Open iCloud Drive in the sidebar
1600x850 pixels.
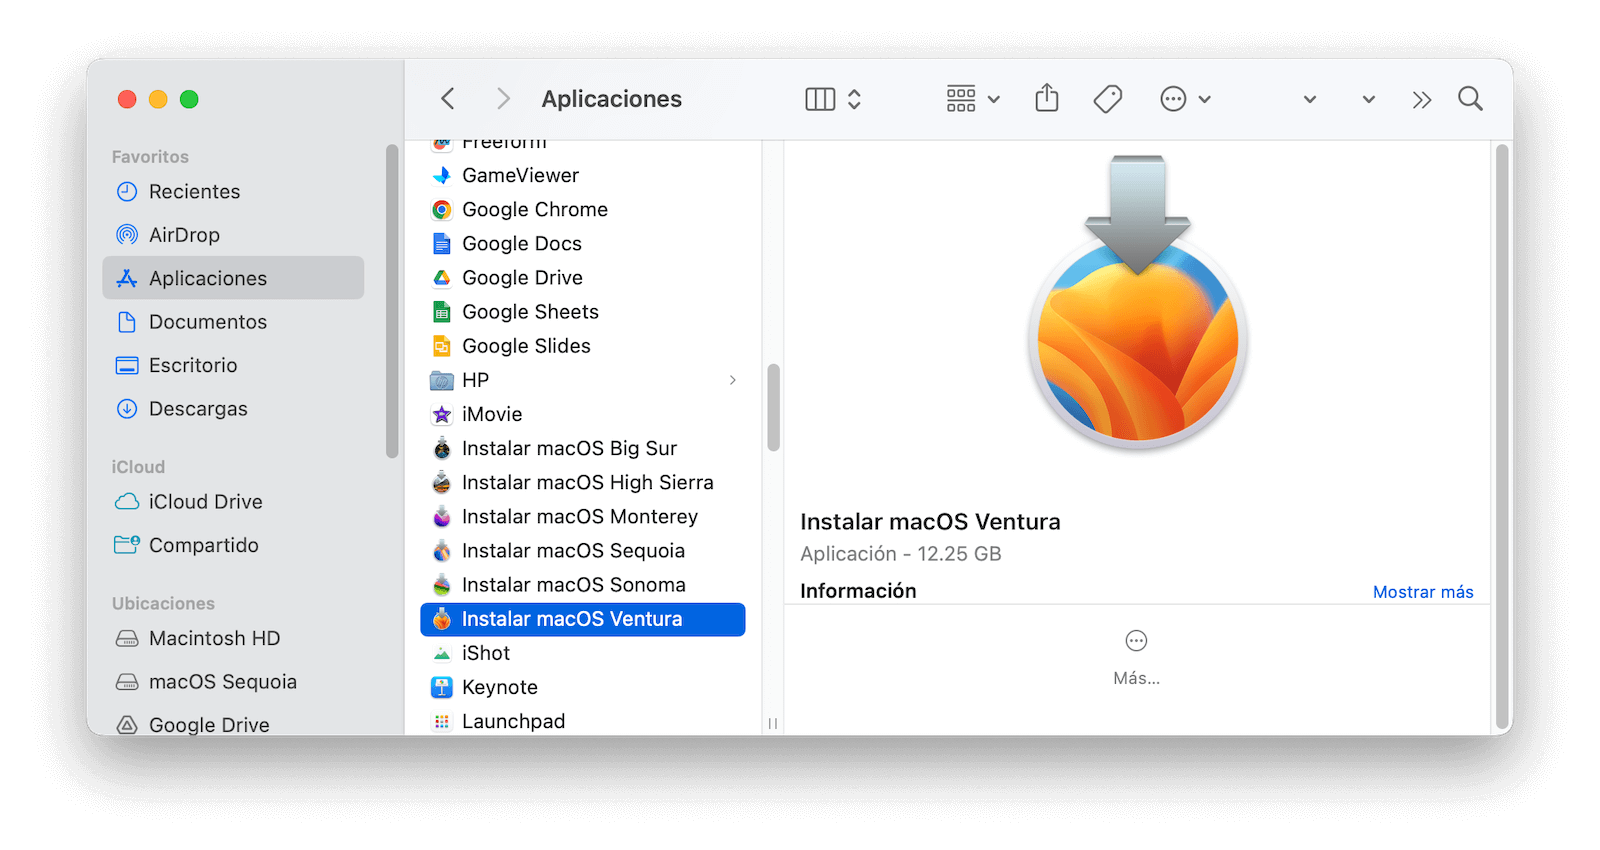click(233, 502)
